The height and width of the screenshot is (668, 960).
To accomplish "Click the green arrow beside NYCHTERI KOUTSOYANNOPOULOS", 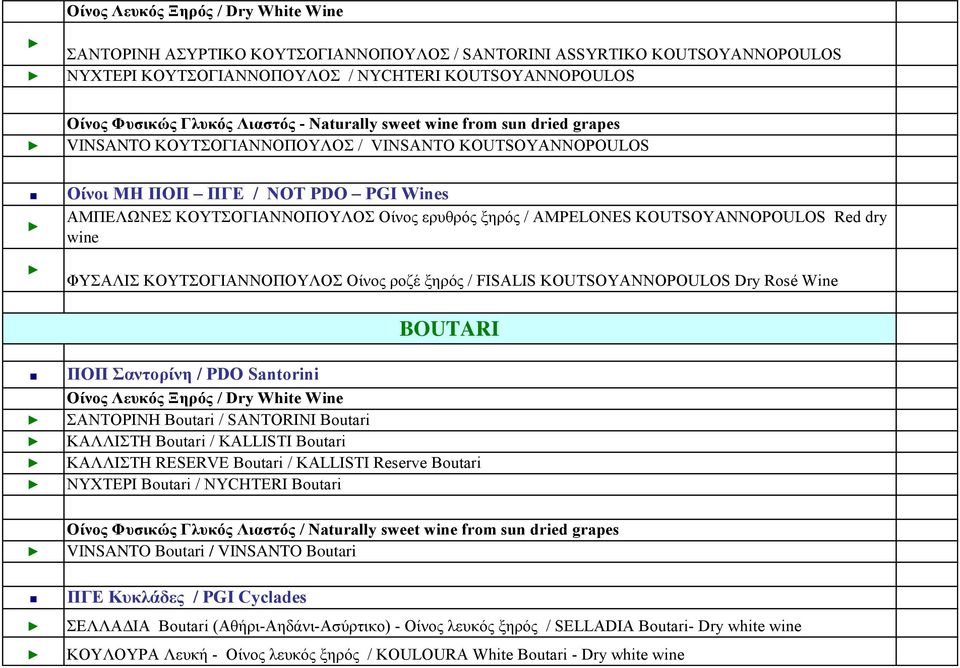I will 33,76.
